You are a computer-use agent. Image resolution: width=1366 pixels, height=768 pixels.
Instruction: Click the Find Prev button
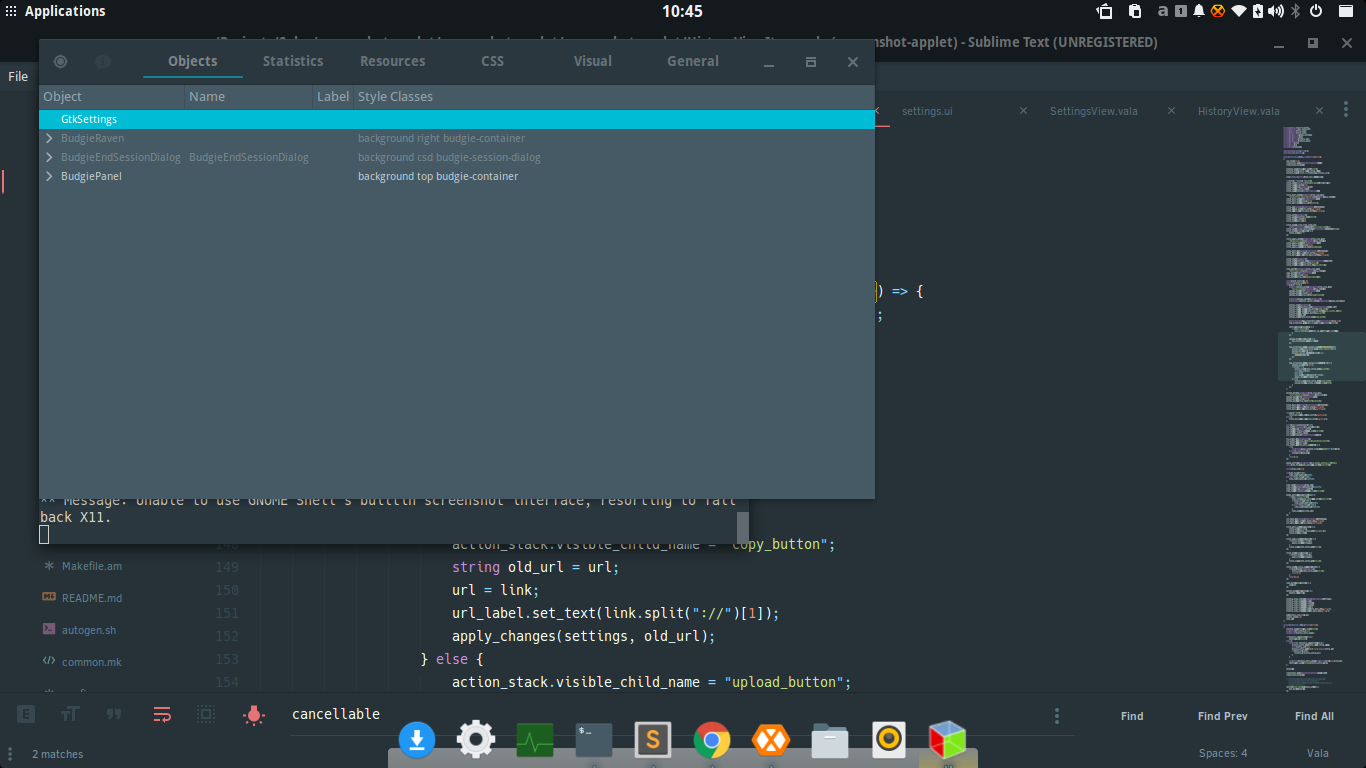coord(1222,716)
